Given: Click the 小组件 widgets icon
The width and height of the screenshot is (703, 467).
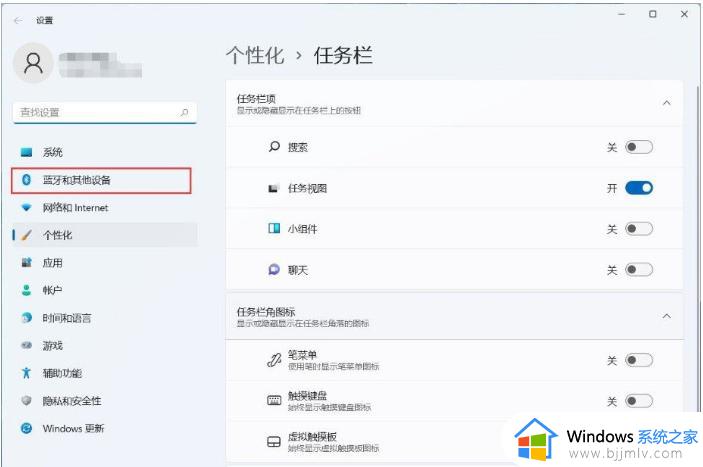Looking at the screenshot, I should tap(274, 229).
